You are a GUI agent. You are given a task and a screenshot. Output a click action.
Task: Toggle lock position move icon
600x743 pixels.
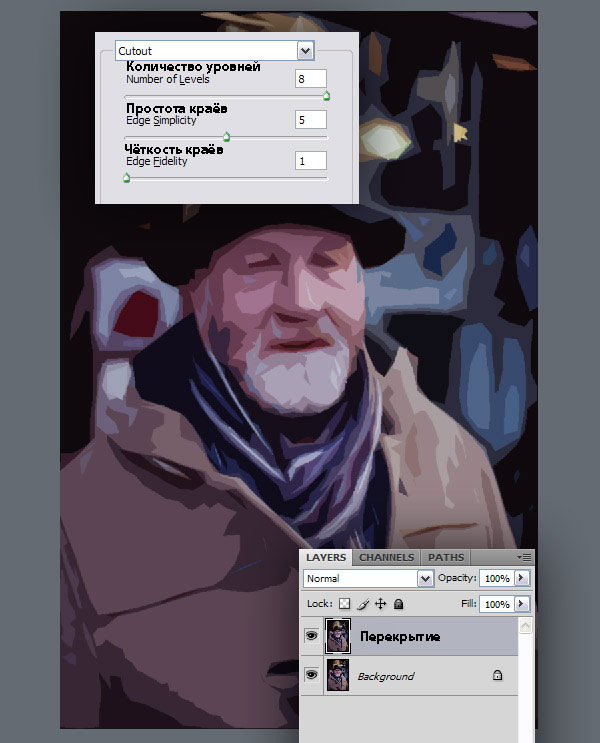[381, 604]
